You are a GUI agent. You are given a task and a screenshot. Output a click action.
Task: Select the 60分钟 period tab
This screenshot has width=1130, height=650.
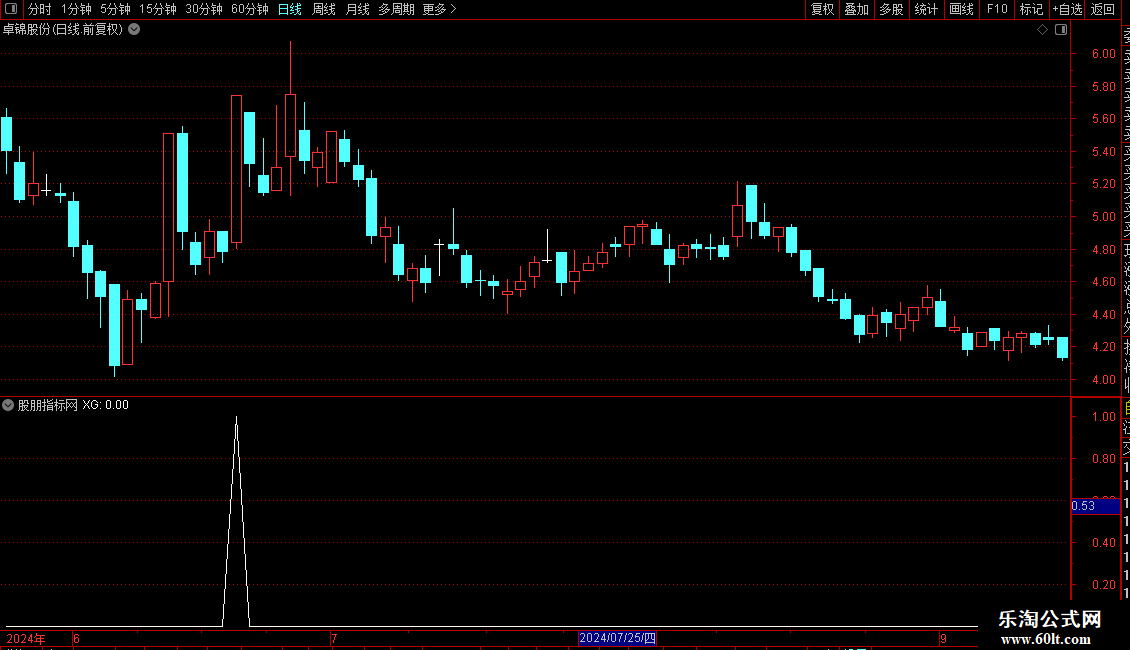coord(250,9)
